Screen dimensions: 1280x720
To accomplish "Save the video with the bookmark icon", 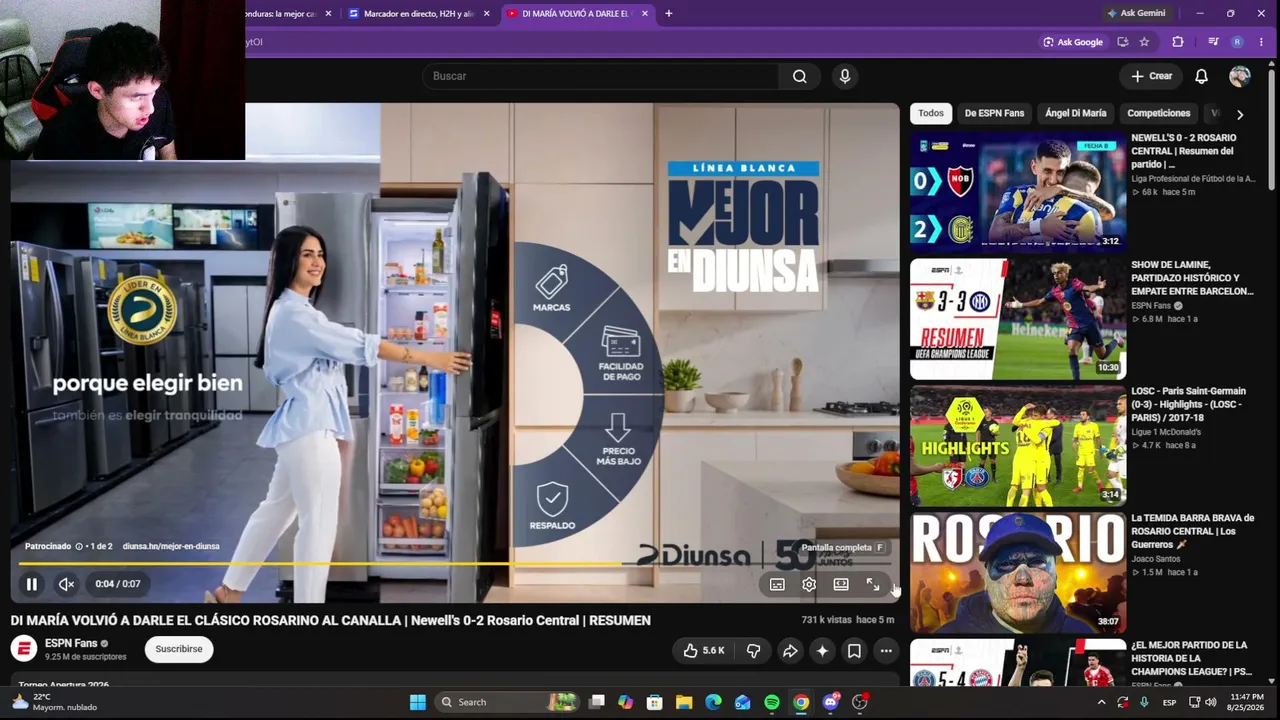I will click(x=854, y=651).
